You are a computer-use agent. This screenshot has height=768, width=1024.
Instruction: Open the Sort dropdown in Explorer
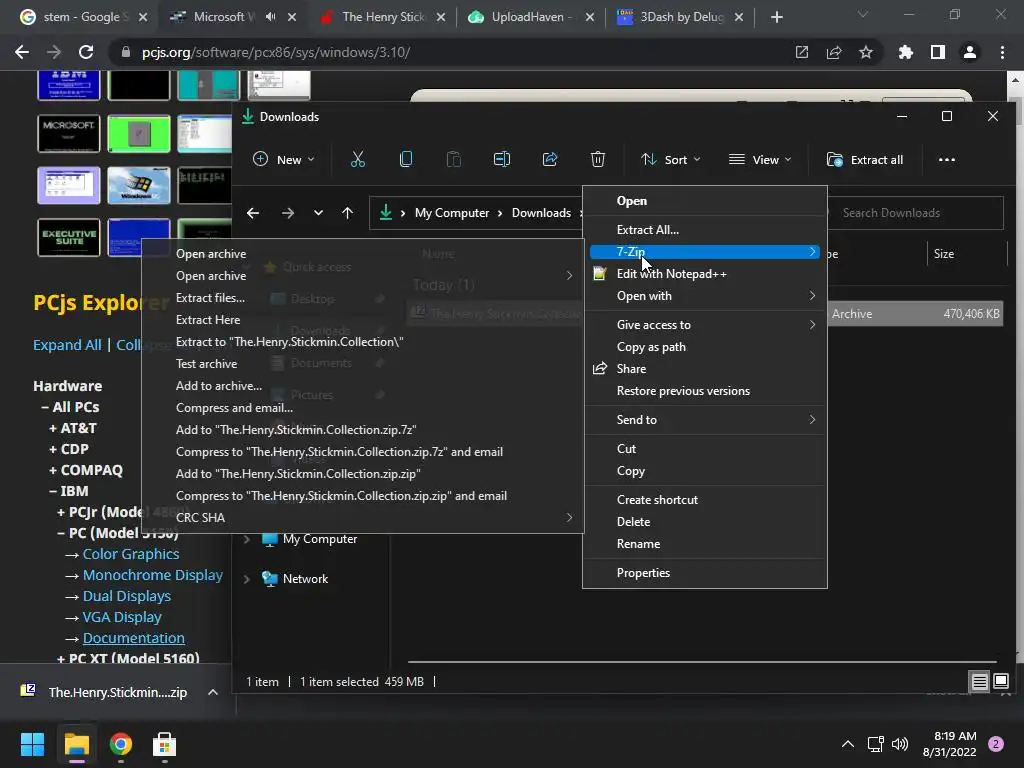[x=671, y=159]
